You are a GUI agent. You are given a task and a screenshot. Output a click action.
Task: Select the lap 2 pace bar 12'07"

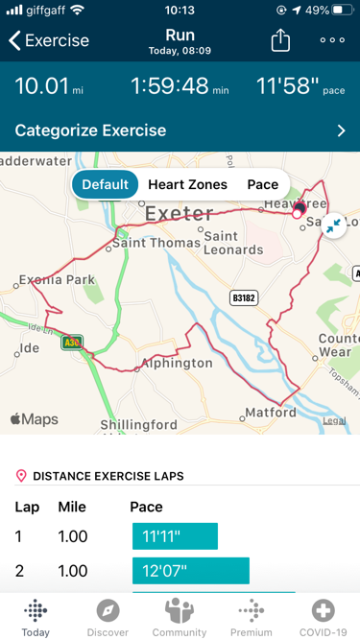pos(191,571)
